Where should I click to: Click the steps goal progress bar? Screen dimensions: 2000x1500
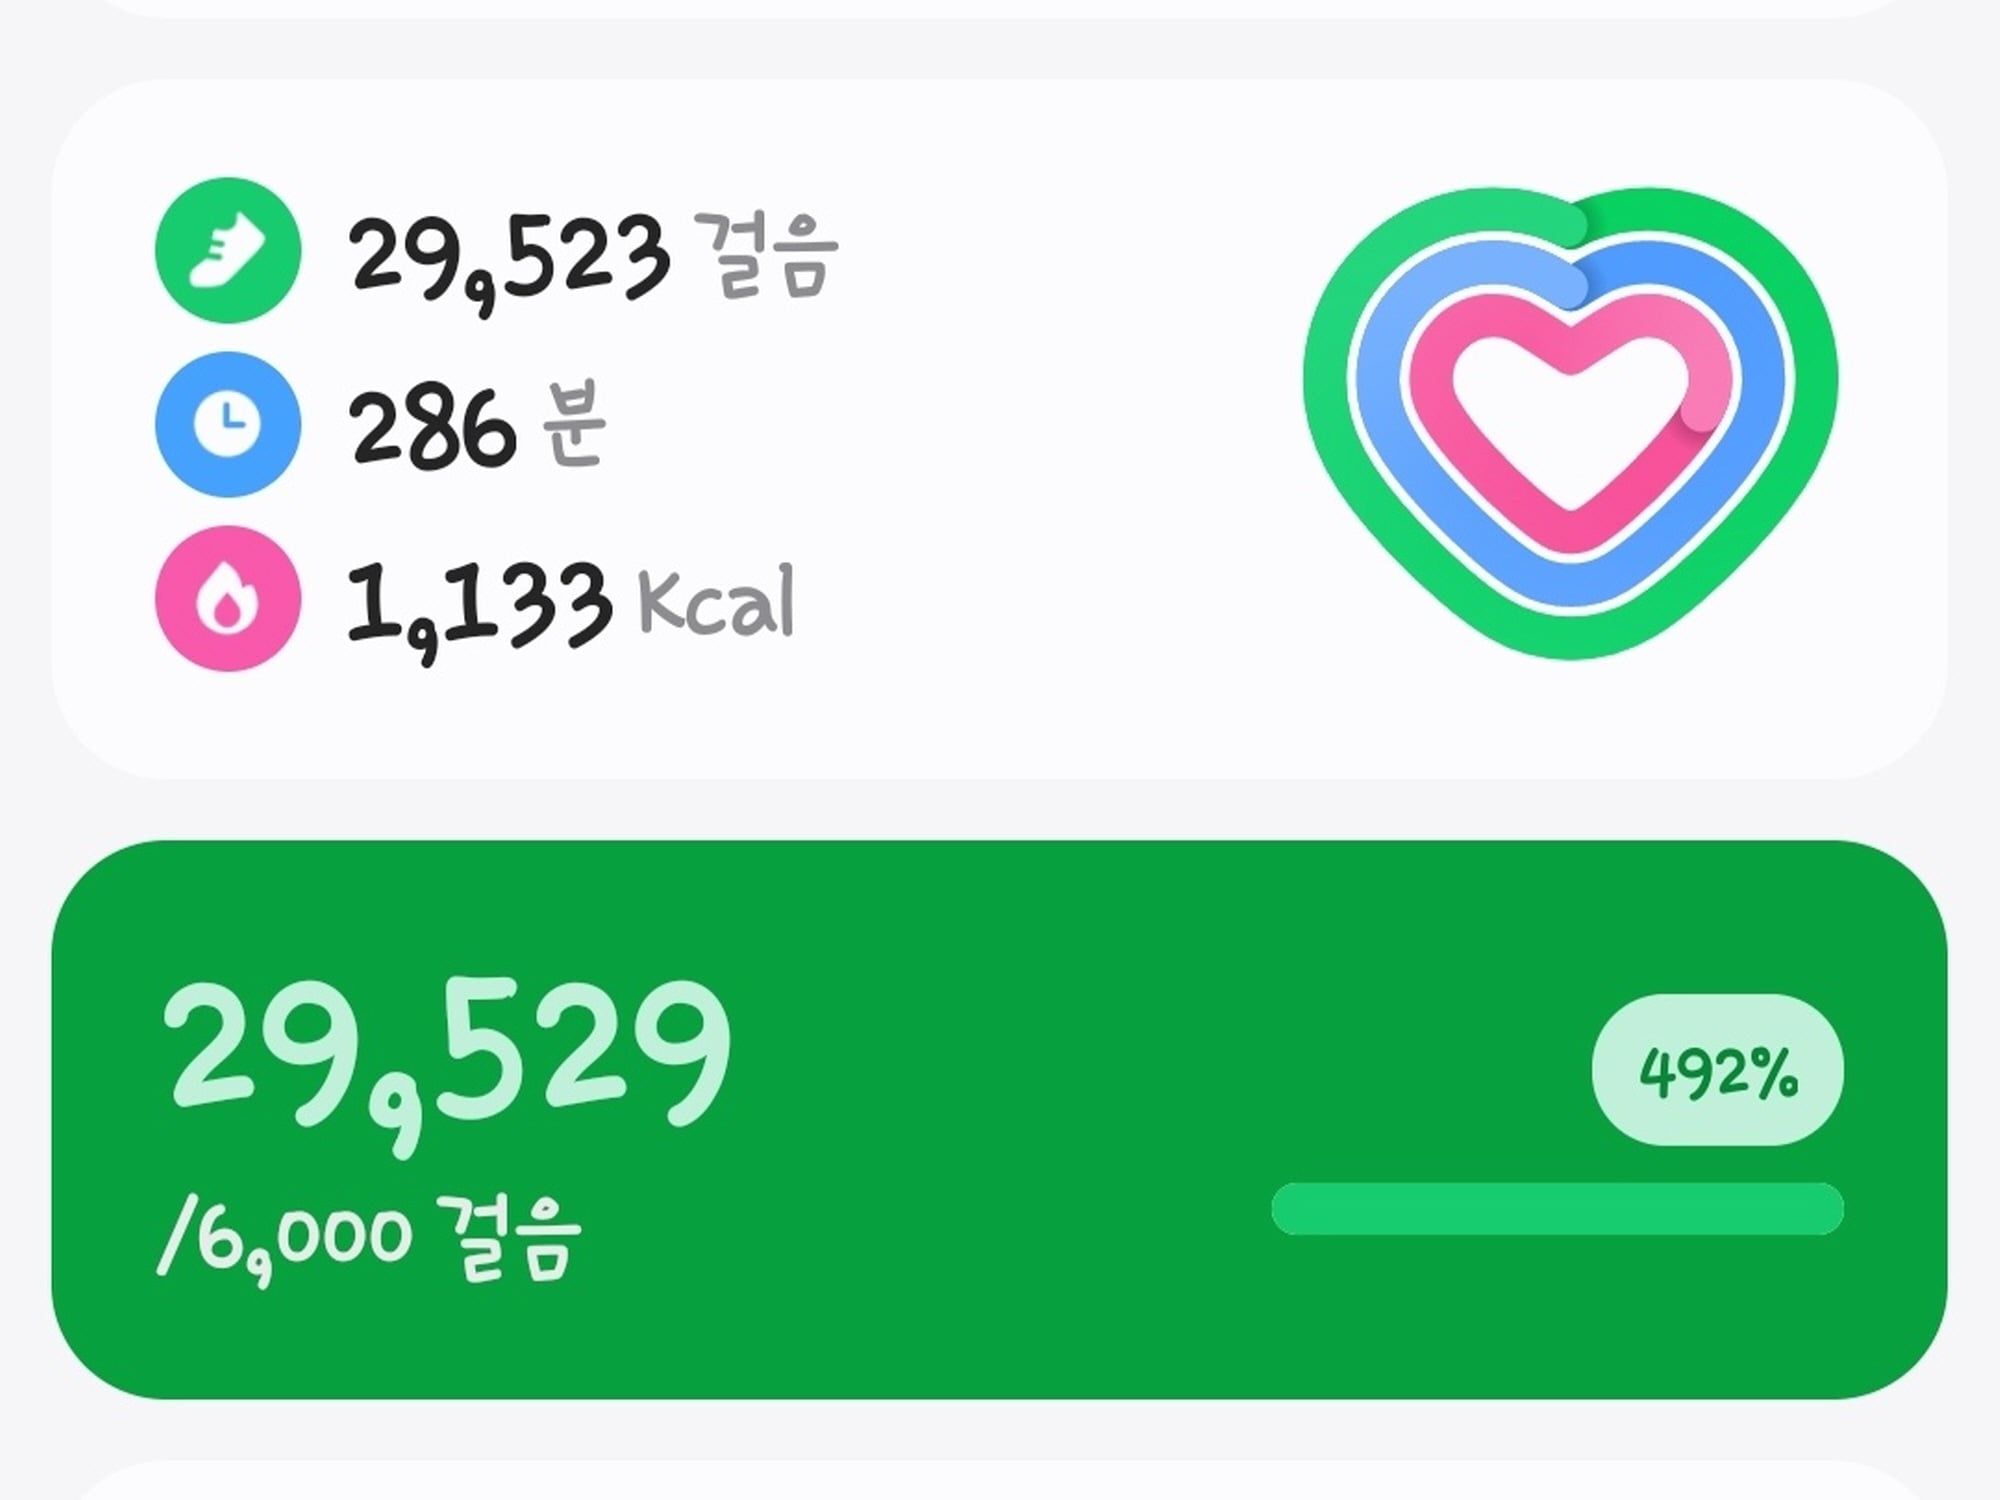pos(1557,1209)
